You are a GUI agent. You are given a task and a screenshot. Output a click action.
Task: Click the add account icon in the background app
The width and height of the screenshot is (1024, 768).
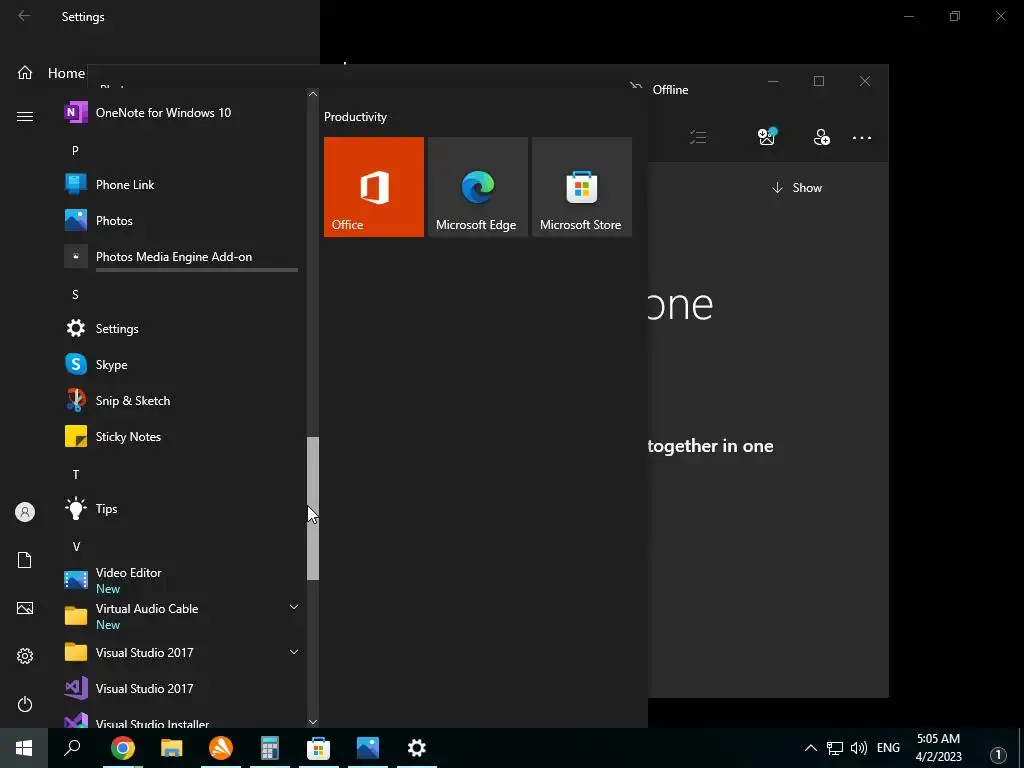(x=822, y=137)
